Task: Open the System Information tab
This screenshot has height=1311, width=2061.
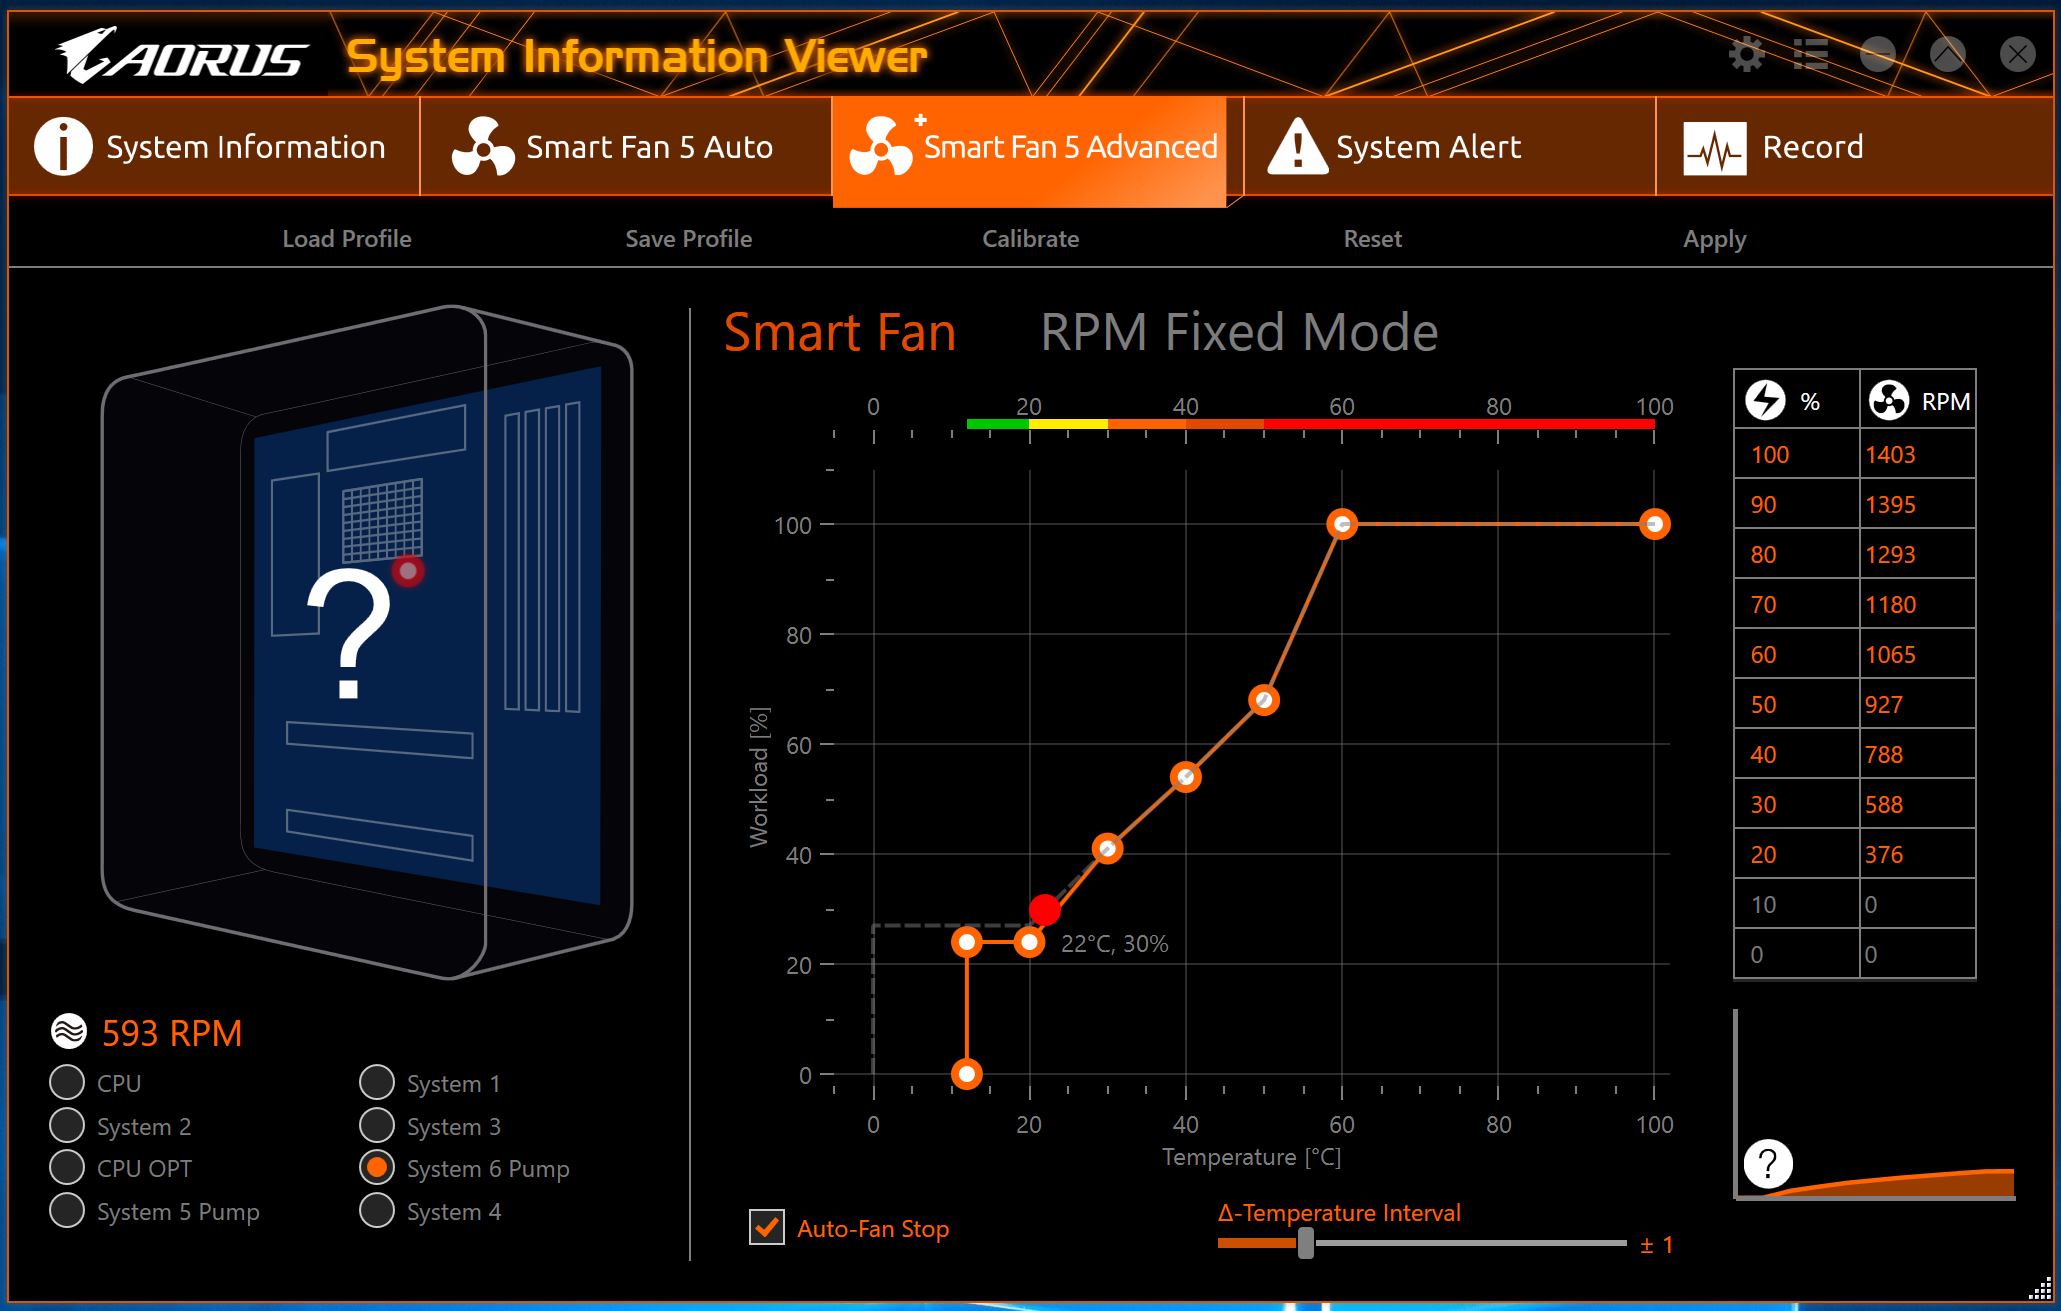Action: (x=214, y=146)
